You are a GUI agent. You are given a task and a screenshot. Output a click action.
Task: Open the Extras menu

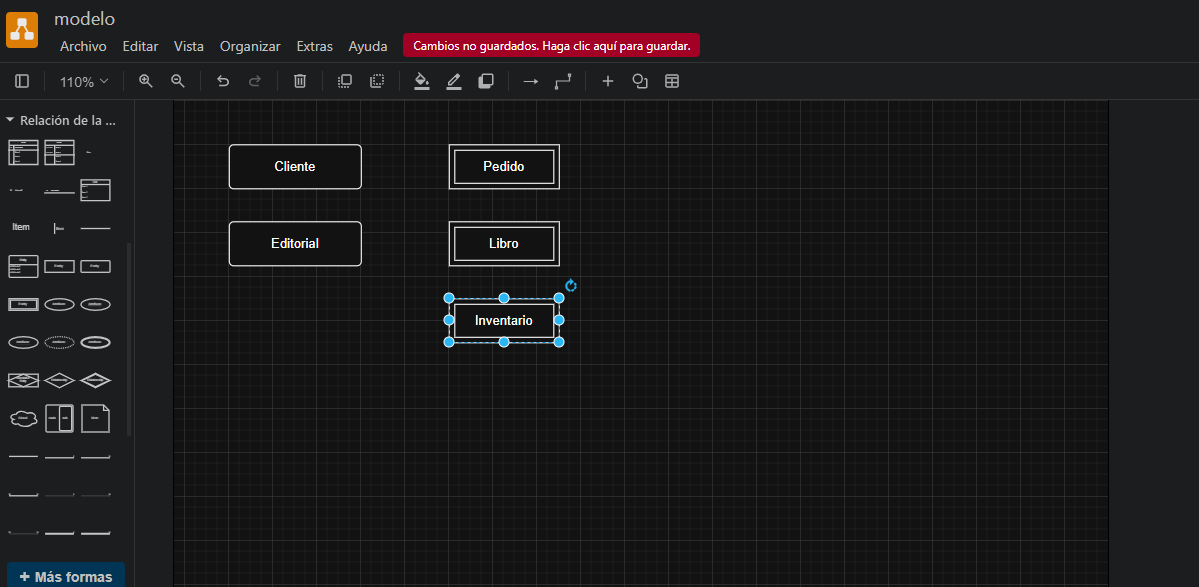pos(315,46)
